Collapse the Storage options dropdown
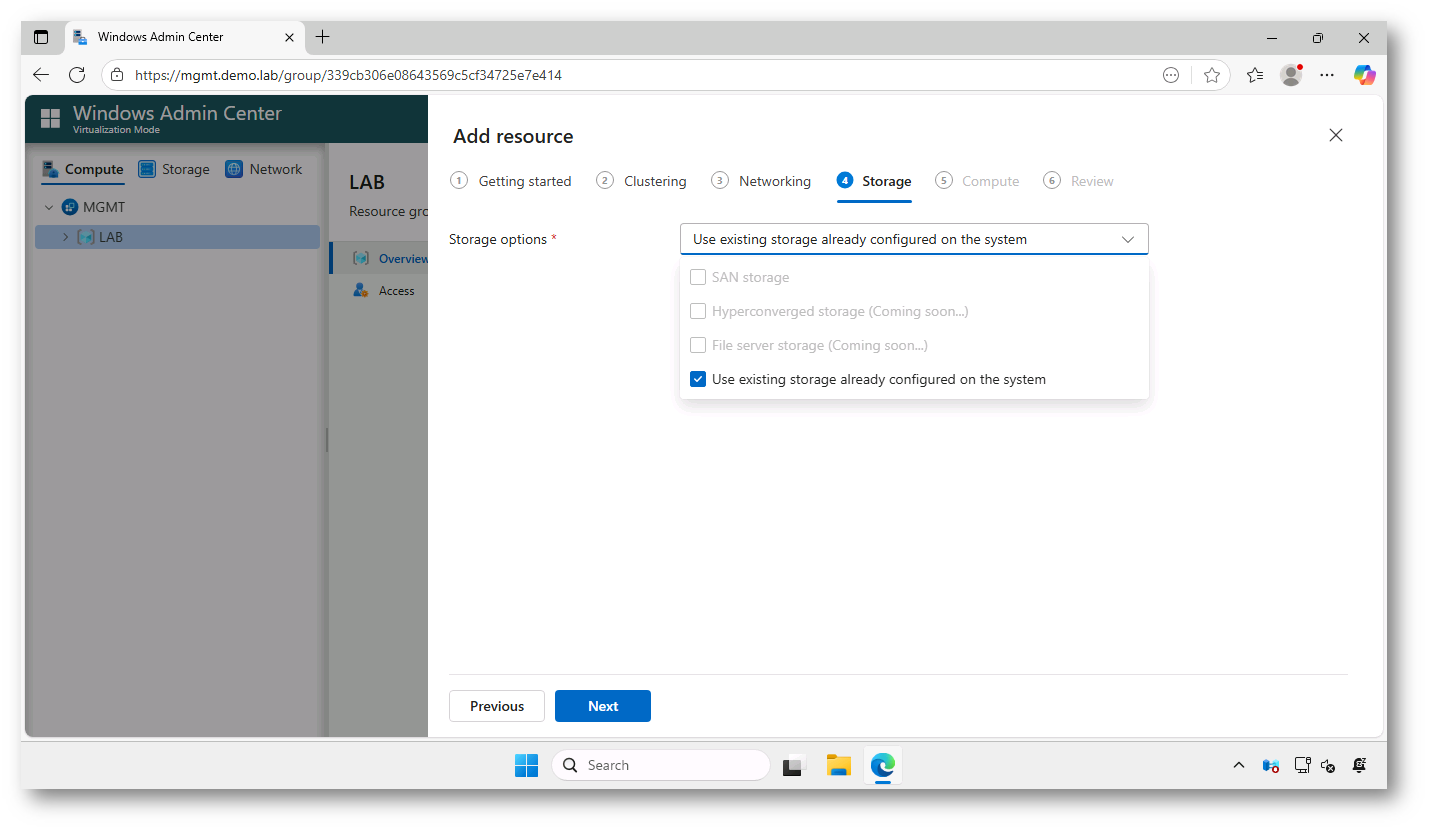 point(1127,240)
